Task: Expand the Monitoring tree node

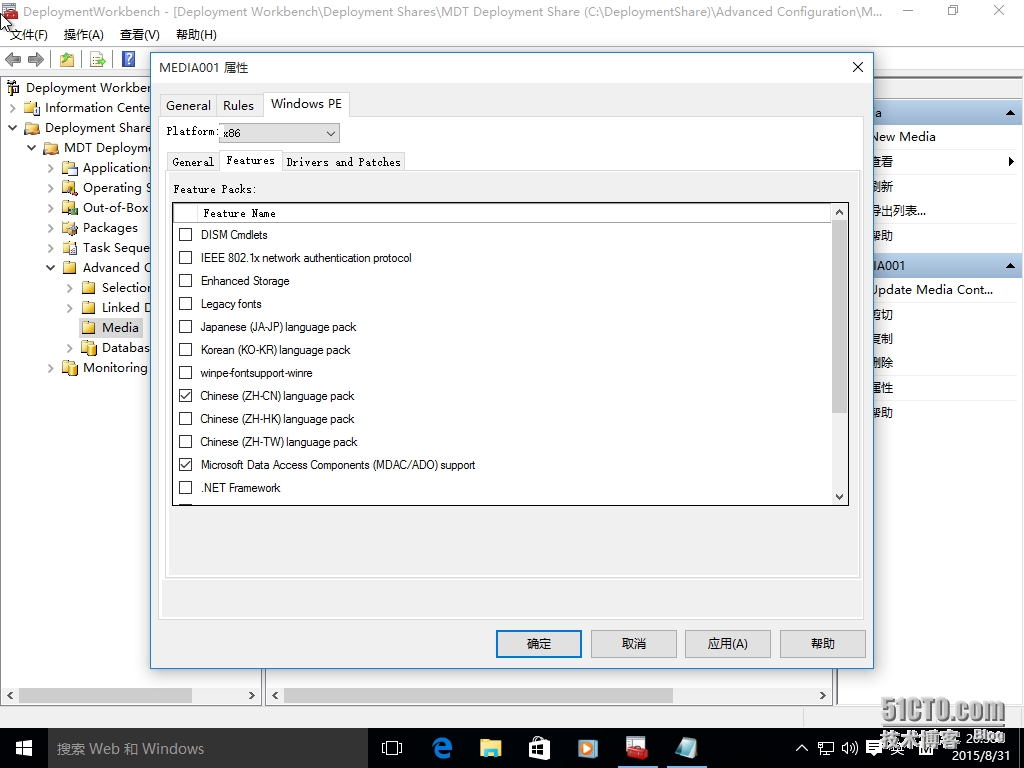Action: pyautogui.click(x=50, y=368)
